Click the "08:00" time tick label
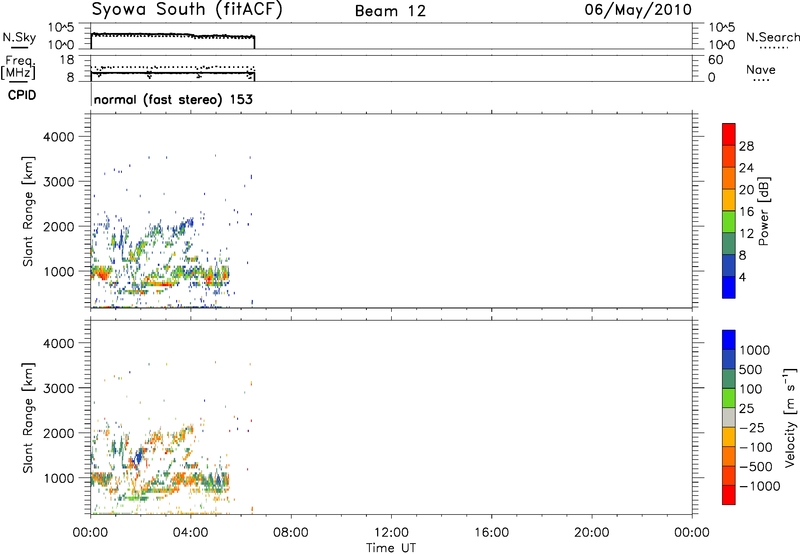Image resolution: width=800 pixels, height=554 pixels. 291,533
